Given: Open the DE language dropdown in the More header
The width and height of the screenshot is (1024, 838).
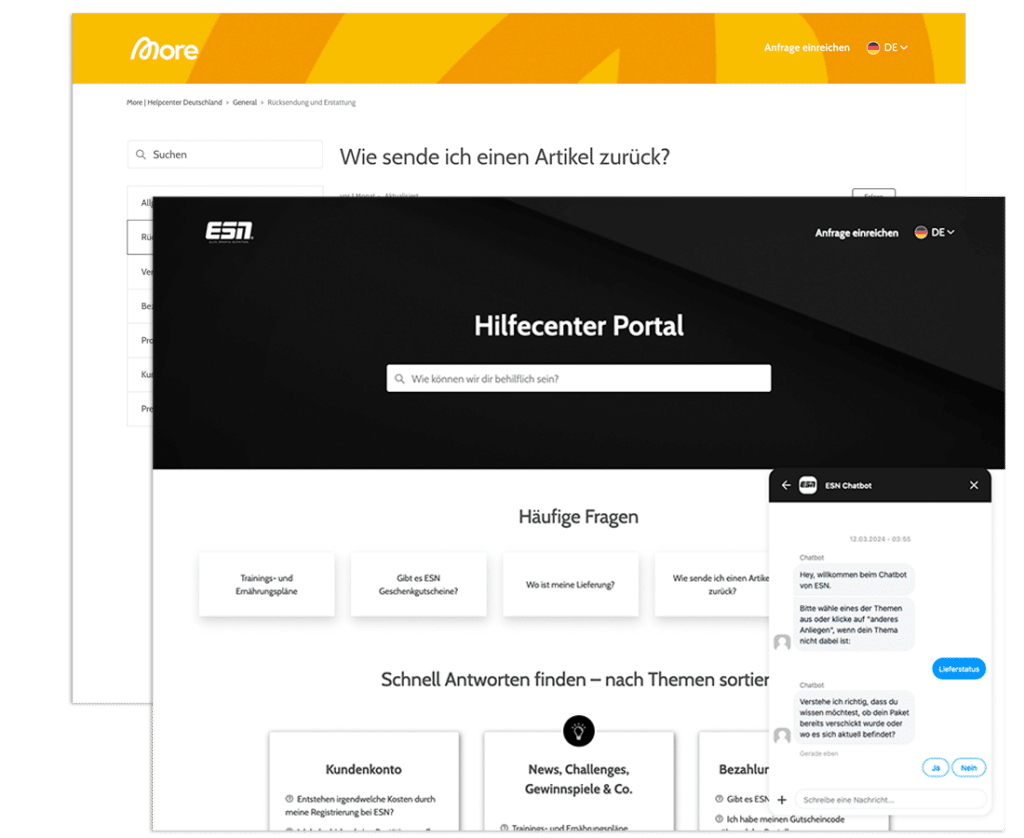Looking at the screenshot, I should (x=895, y=48).
